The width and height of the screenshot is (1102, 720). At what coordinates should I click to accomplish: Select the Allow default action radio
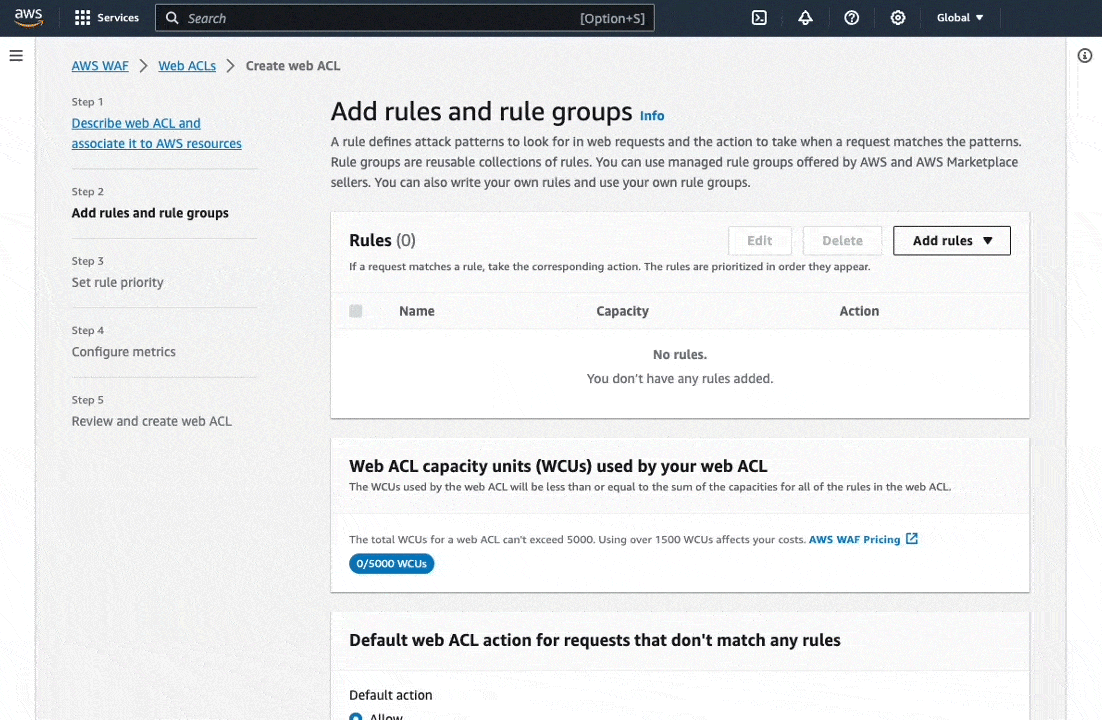[x=356, y=716]
